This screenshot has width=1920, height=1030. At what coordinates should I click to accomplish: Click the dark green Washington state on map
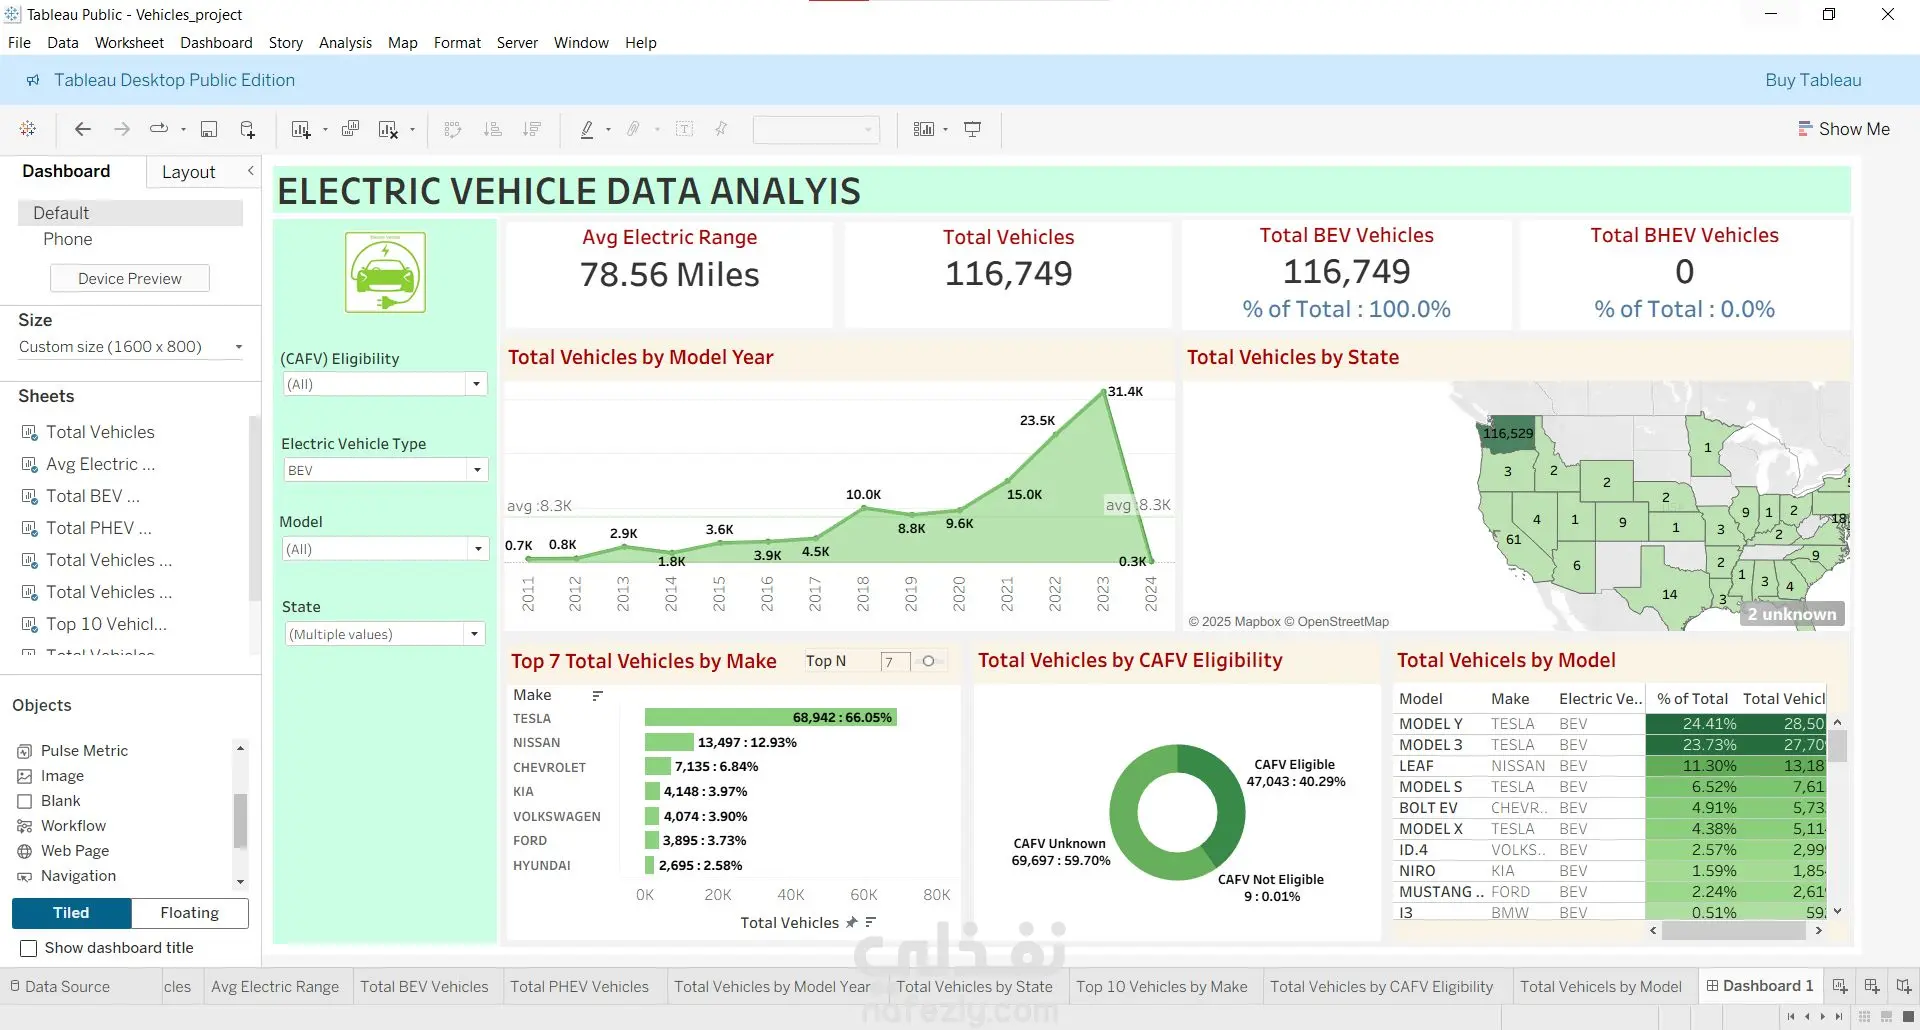click(1508, 434)
